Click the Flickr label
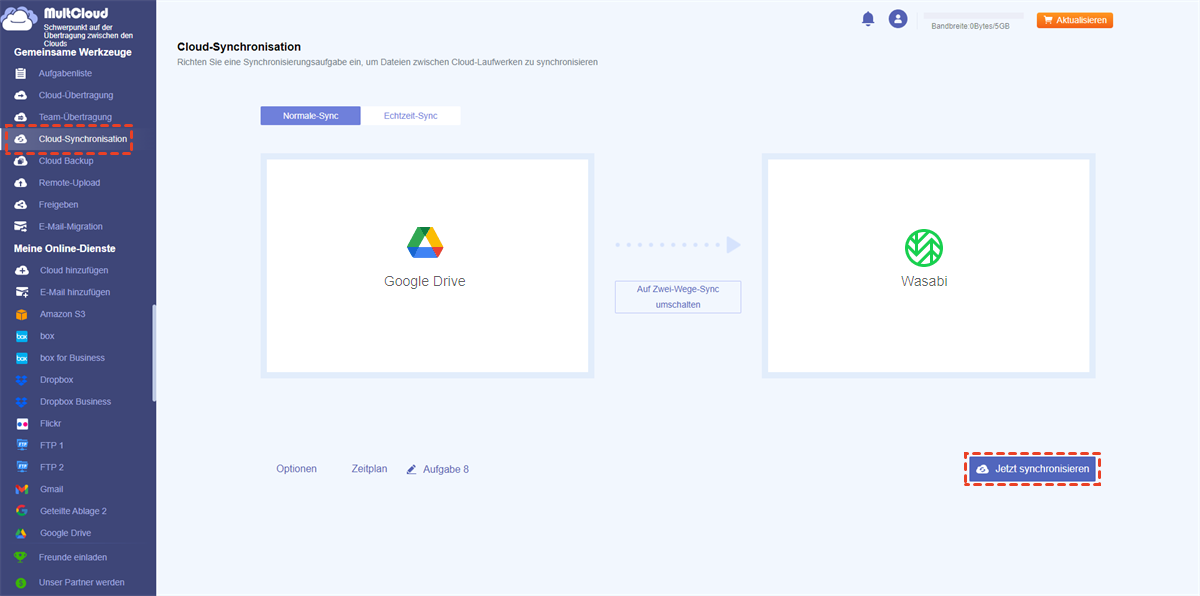The image size is (1200, 596). tap(50, 424)
